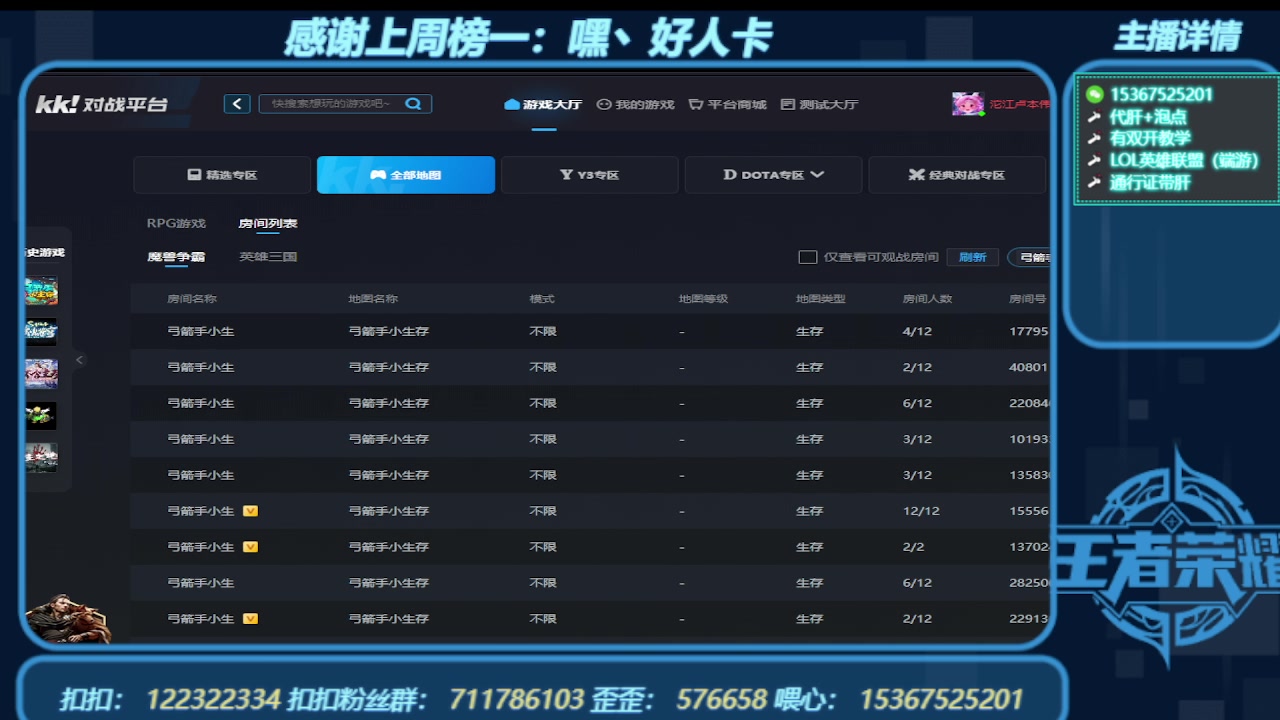Open the 平台商城 platform store tab
Image resolution: width=1280 pixels, height=720 pixels.
click(728, 104)
